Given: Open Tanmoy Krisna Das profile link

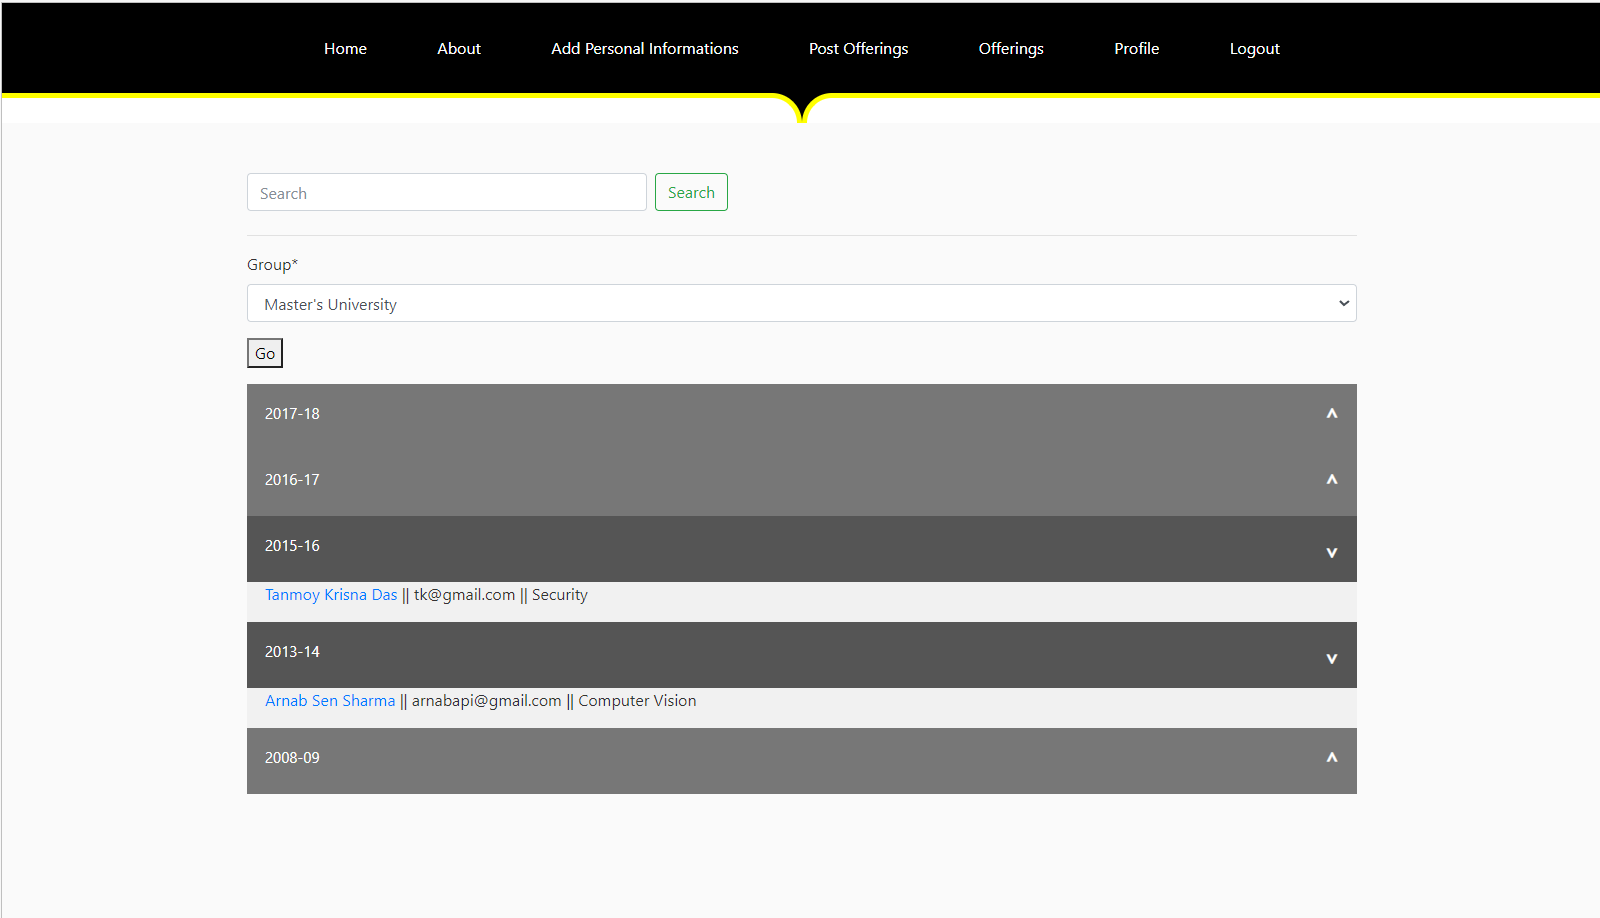Looking at the screenshot, I should (330, 594).
